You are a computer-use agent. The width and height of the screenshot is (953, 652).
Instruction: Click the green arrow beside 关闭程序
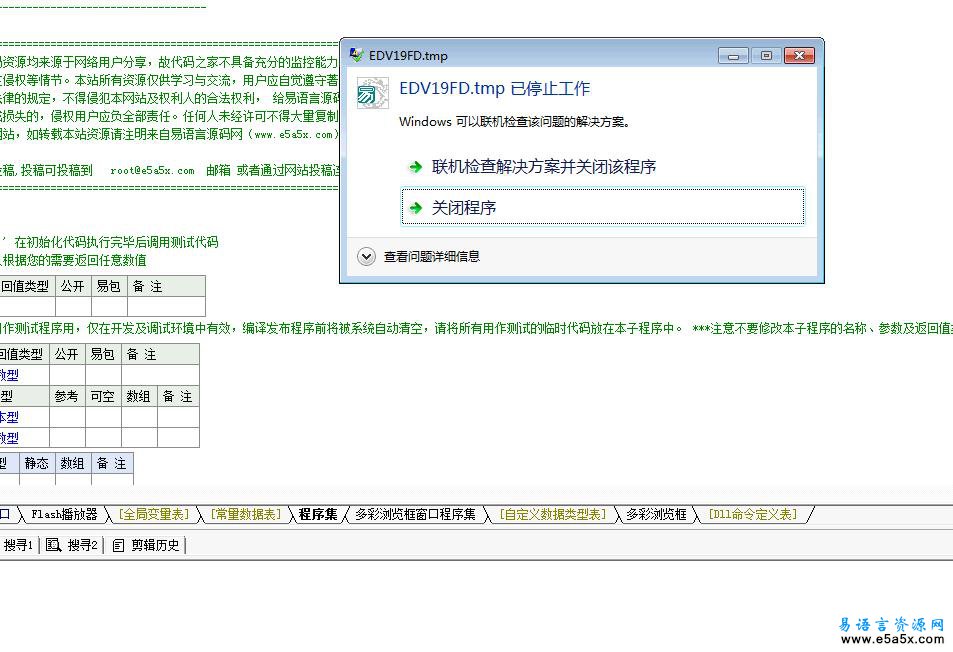[416, 208]
